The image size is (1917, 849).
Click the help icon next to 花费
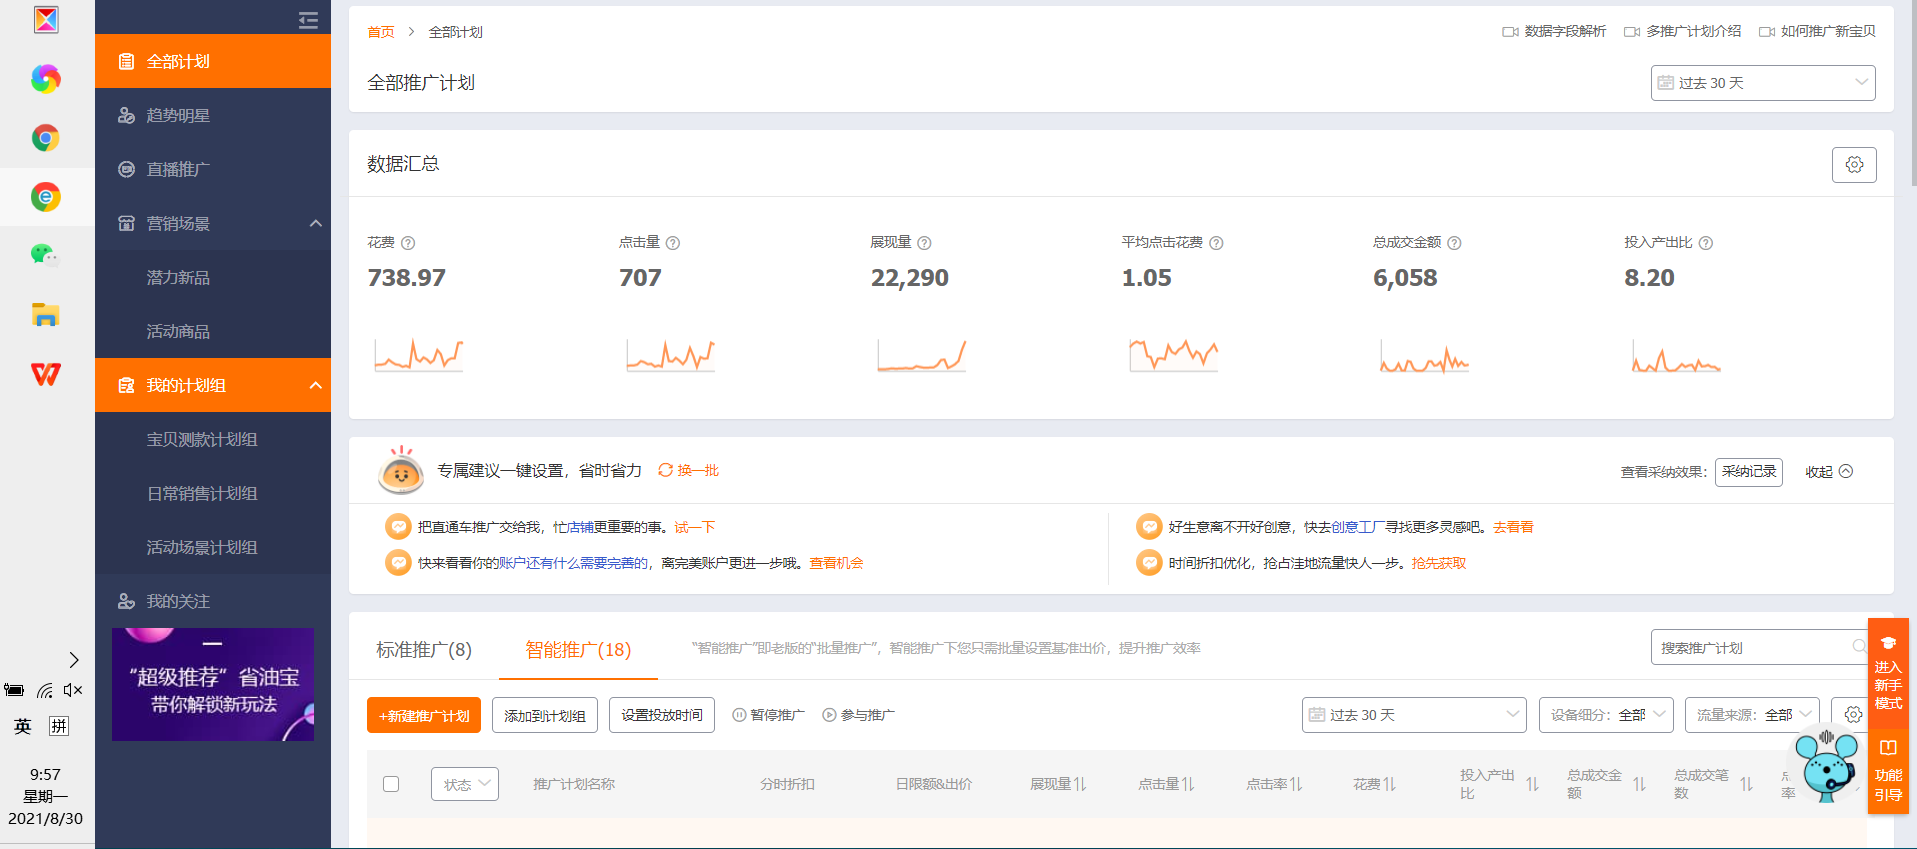(408, 243)
